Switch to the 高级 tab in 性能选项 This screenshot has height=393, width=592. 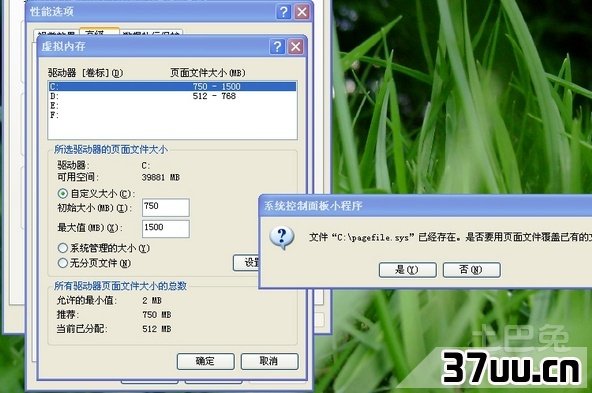point(99,32)
